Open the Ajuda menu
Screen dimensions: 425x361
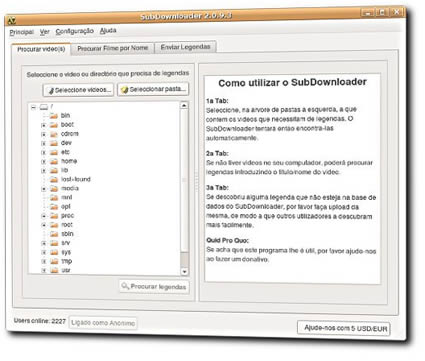[x=108, y=31]
